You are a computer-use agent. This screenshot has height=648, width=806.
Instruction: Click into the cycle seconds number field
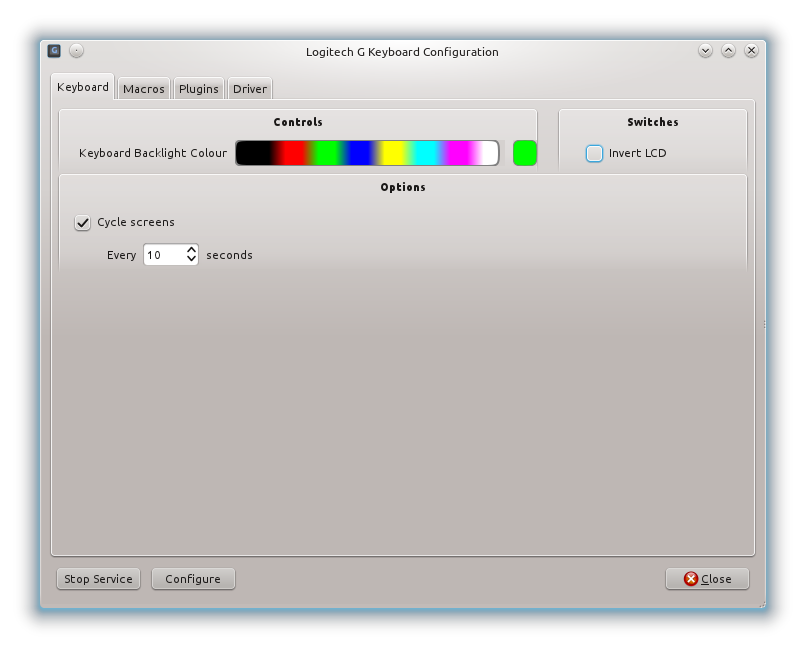pyautogui.click(x=163, y=255)
